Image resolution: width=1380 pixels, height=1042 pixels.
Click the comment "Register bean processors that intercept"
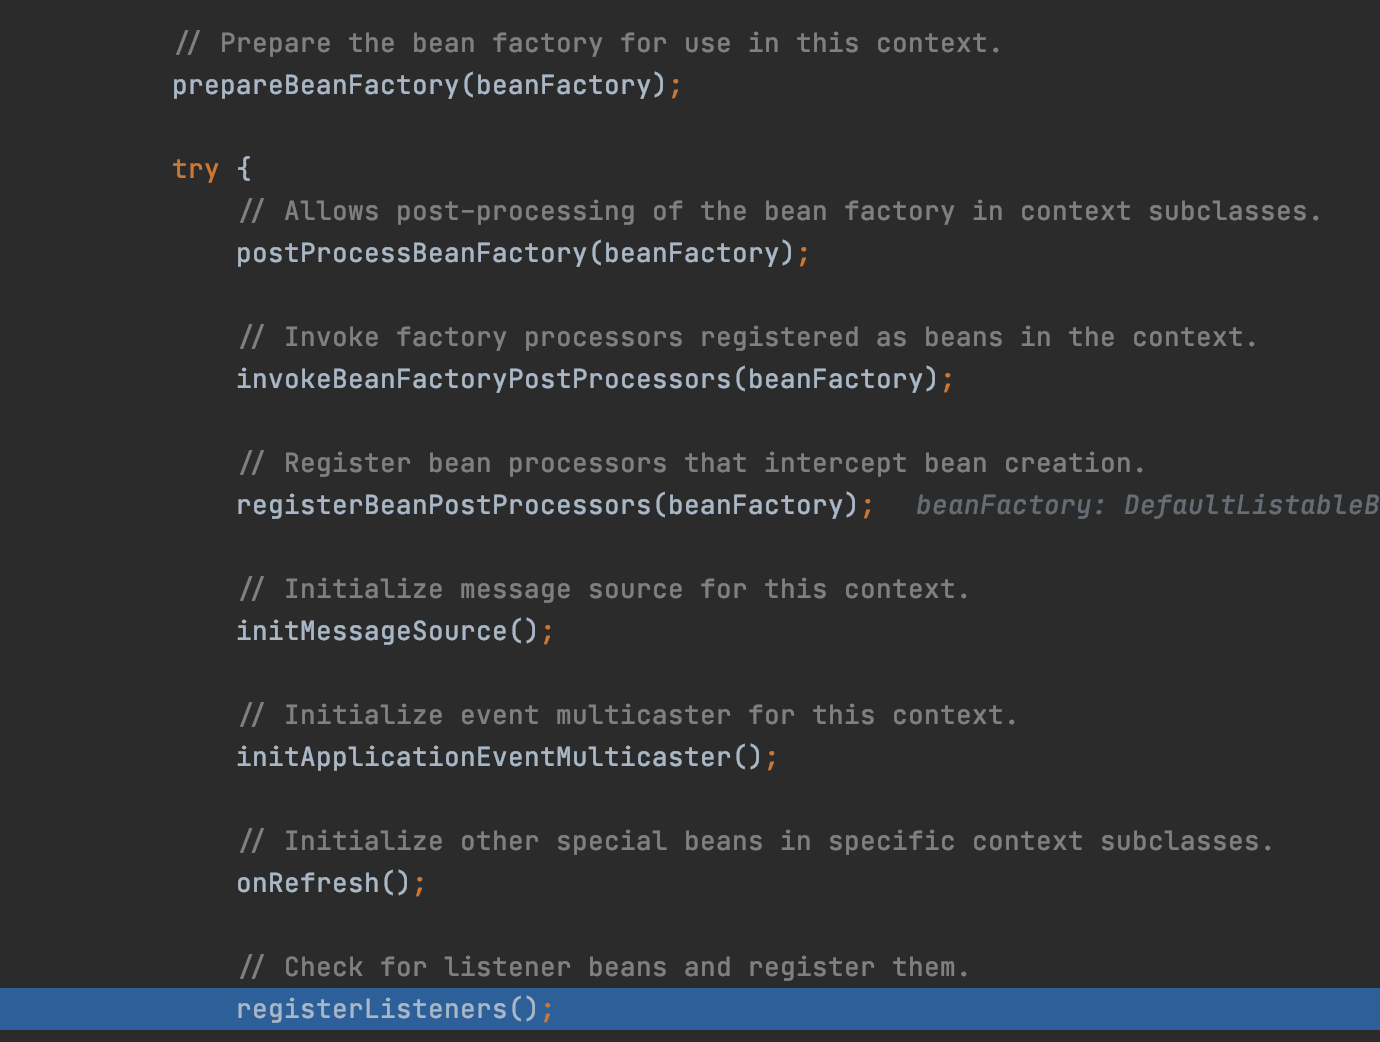point(595,464)
